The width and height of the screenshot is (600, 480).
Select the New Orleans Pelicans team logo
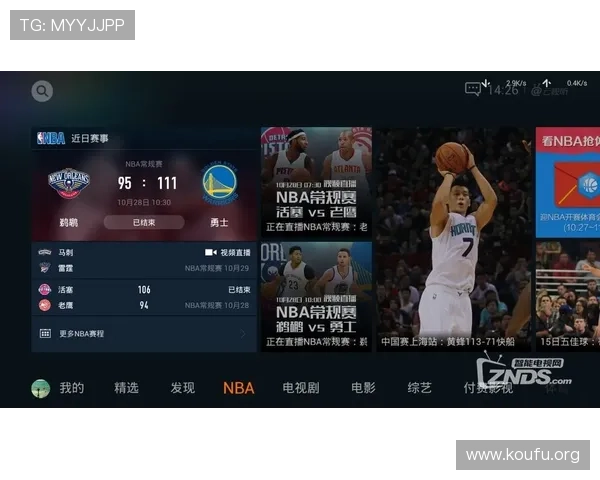pos(69,183)
